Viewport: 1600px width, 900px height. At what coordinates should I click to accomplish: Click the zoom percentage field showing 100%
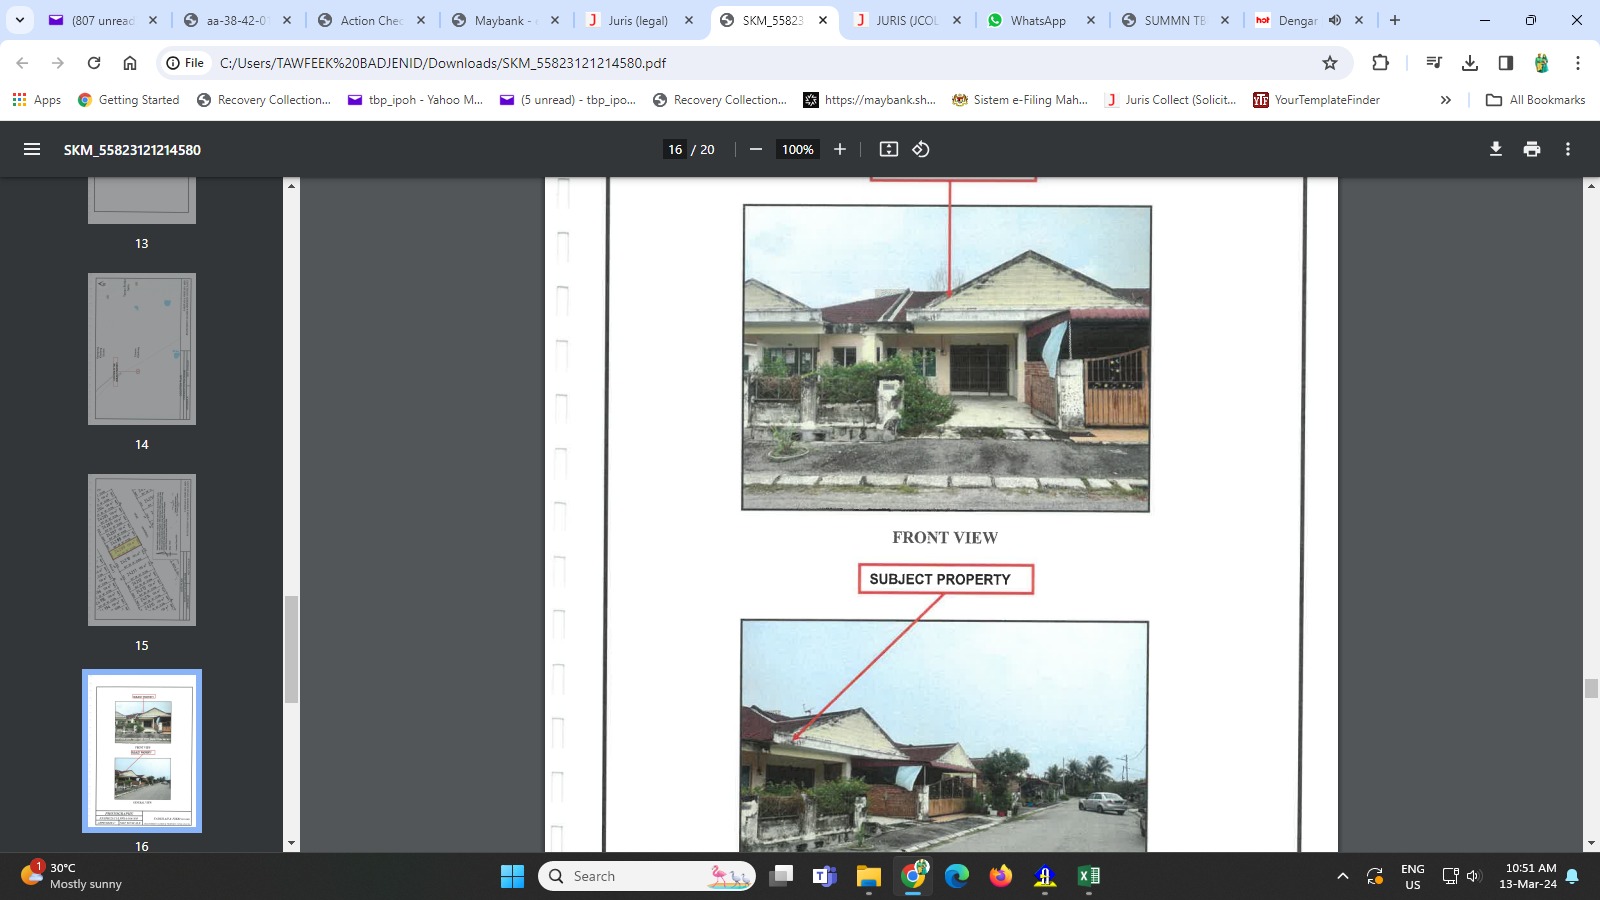tap(797, 149)
